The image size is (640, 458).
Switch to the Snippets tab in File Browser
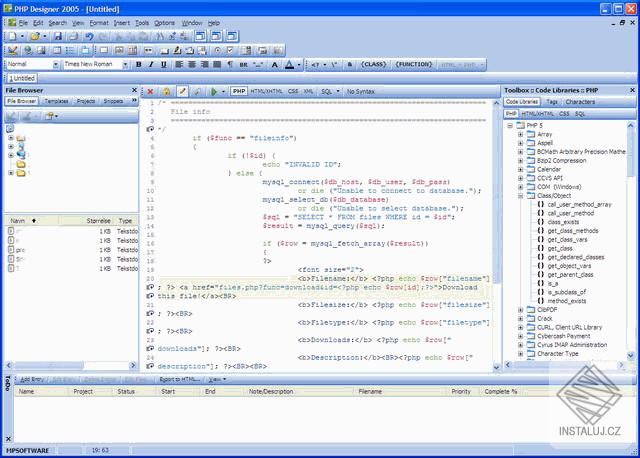coord(113,101)
